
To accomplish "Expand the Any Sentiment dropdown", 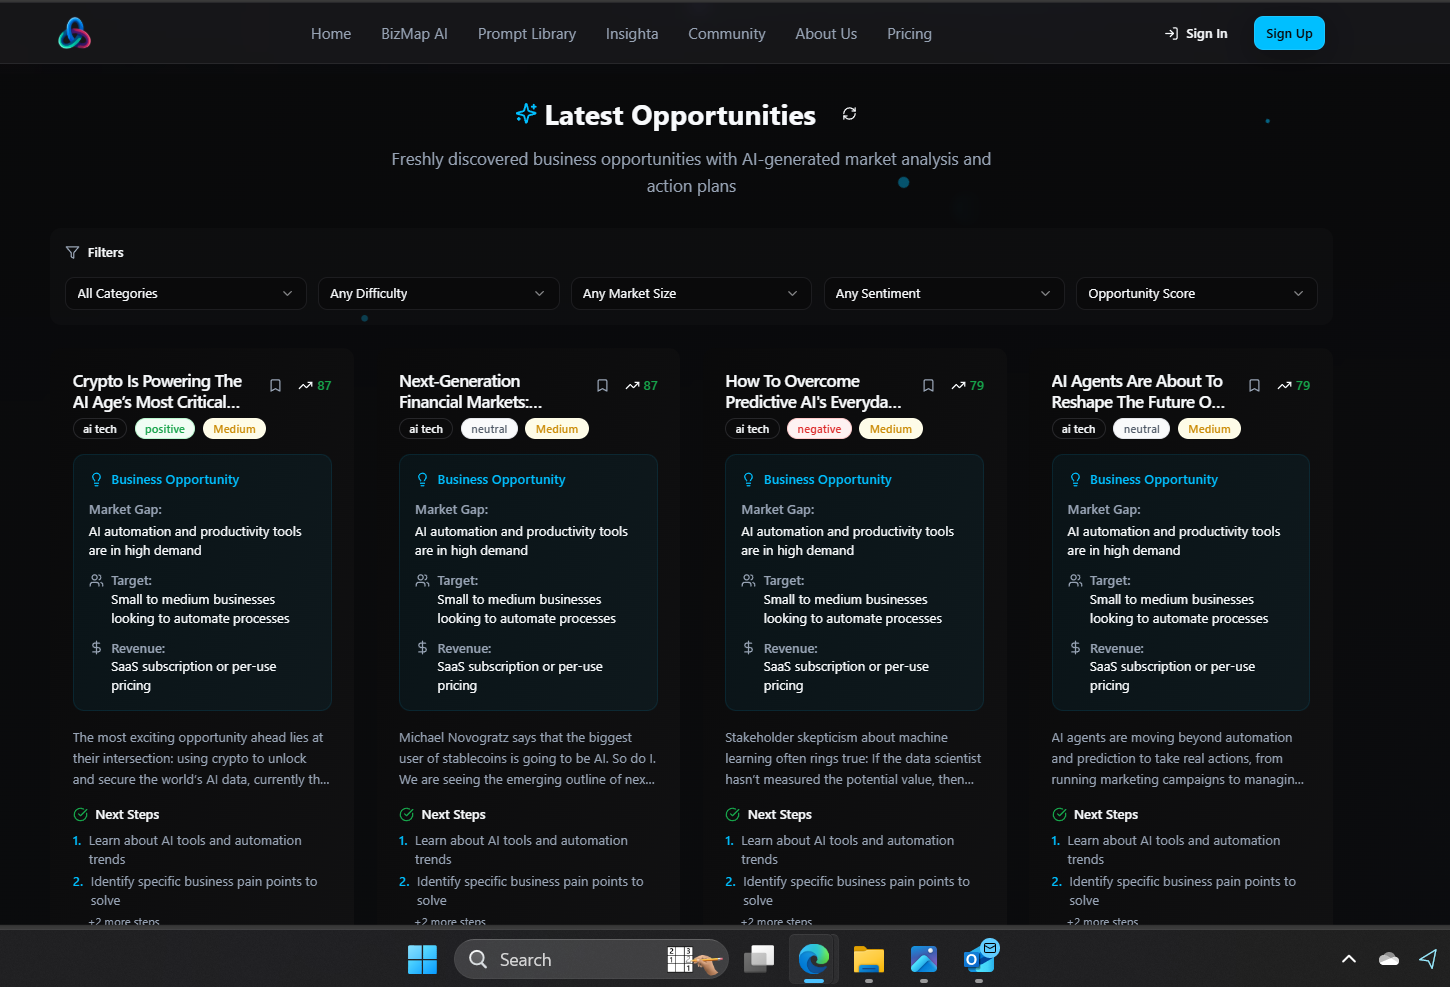I will [x=943, y=293].
